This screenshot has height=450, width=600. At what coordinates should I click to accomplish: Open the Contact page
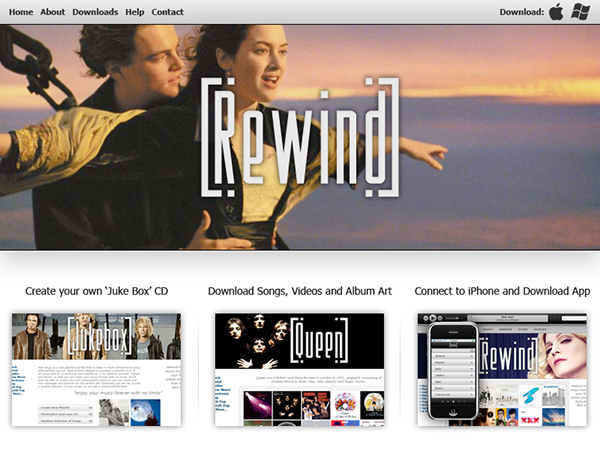[168, 12]
